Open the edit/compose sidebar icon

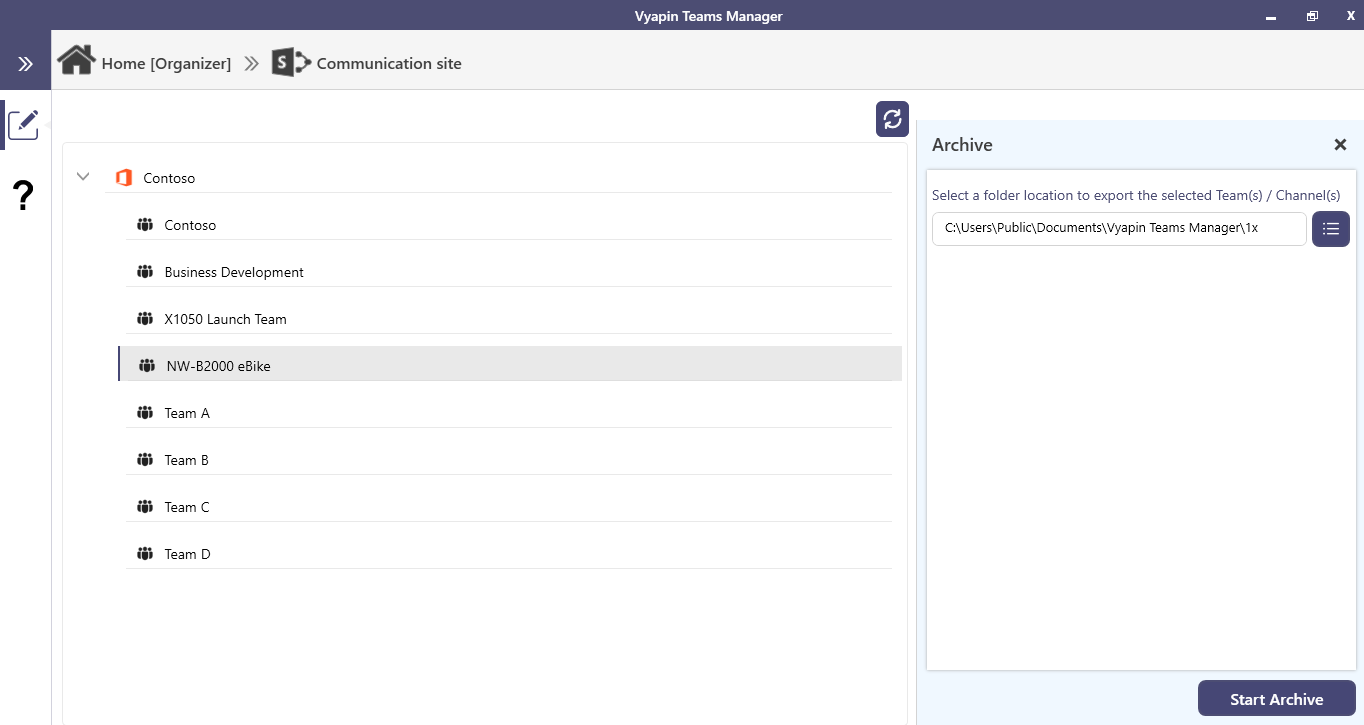coord(23,125)
